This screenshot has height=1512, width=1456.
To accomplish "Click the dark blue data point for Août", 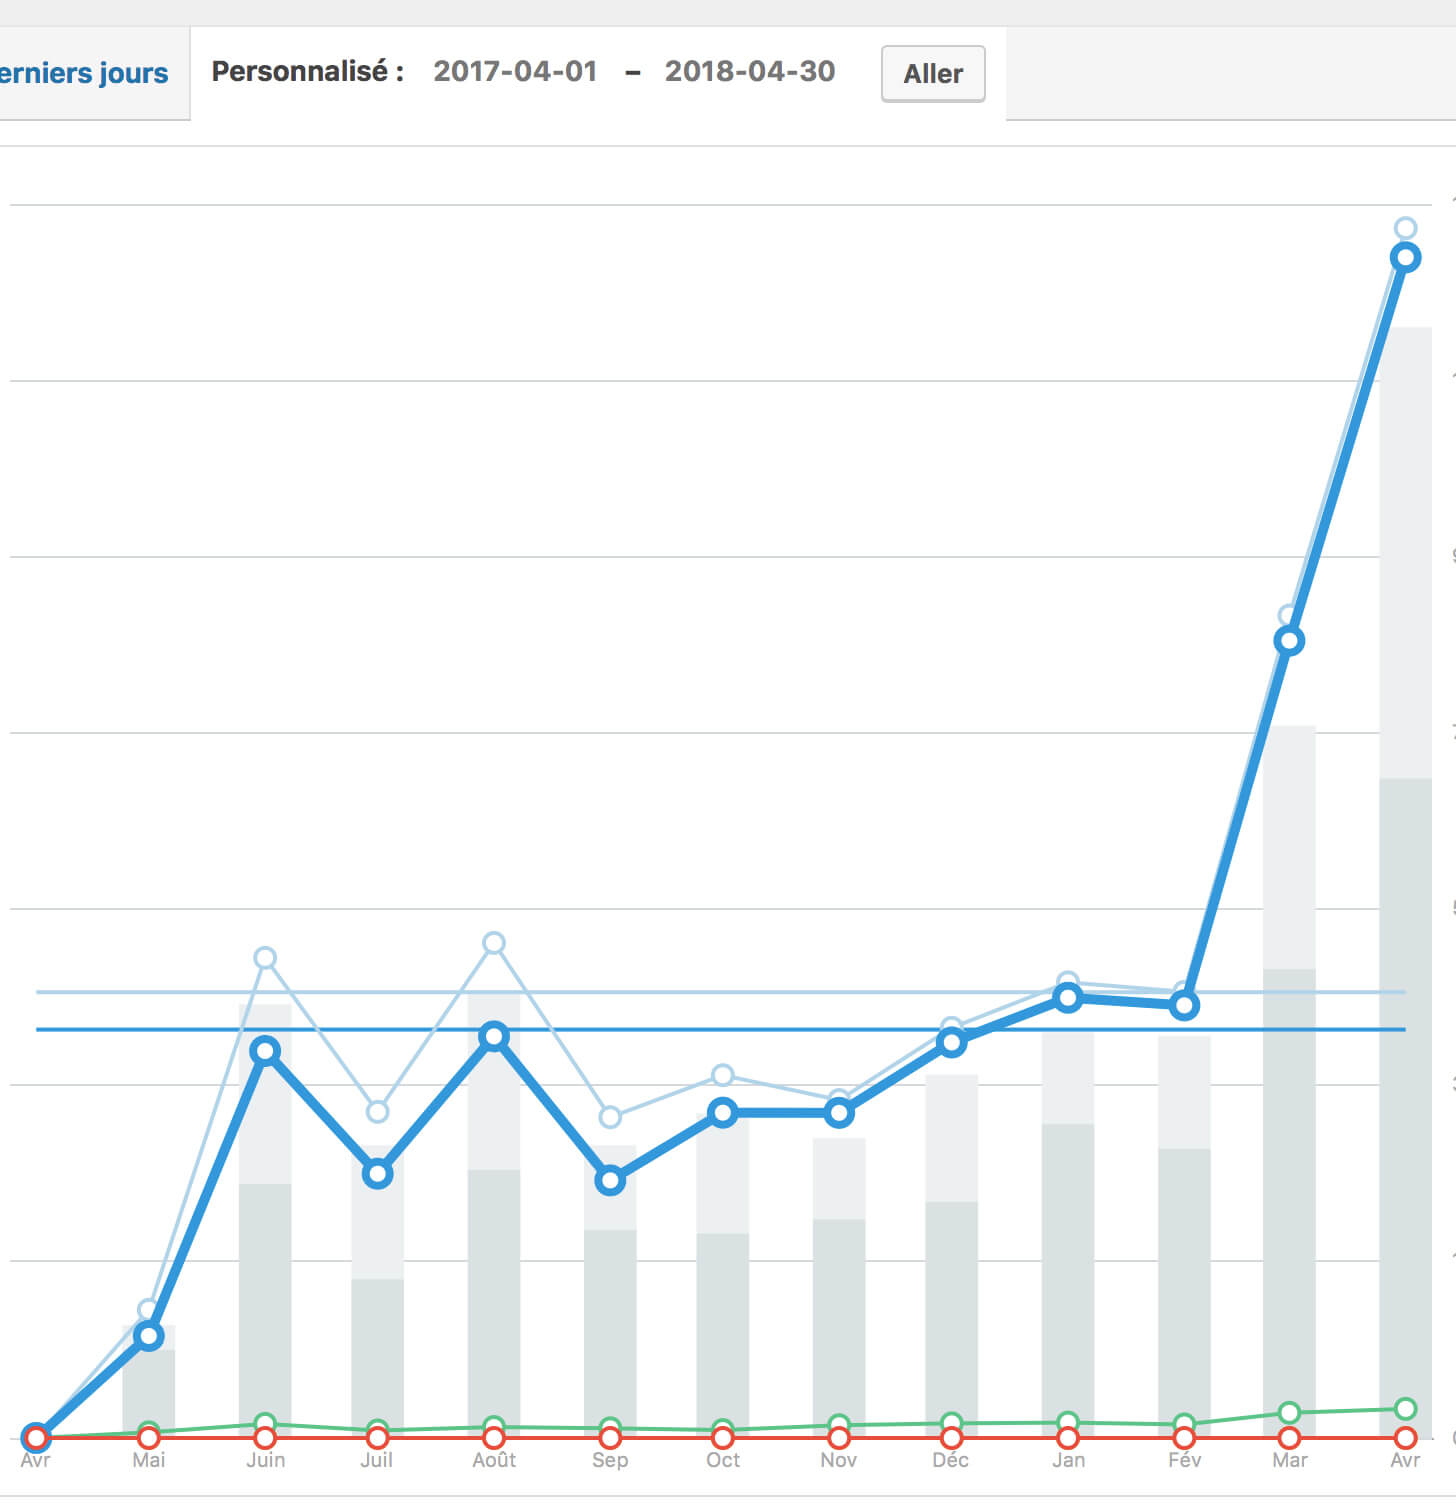I will (493, 1037).
